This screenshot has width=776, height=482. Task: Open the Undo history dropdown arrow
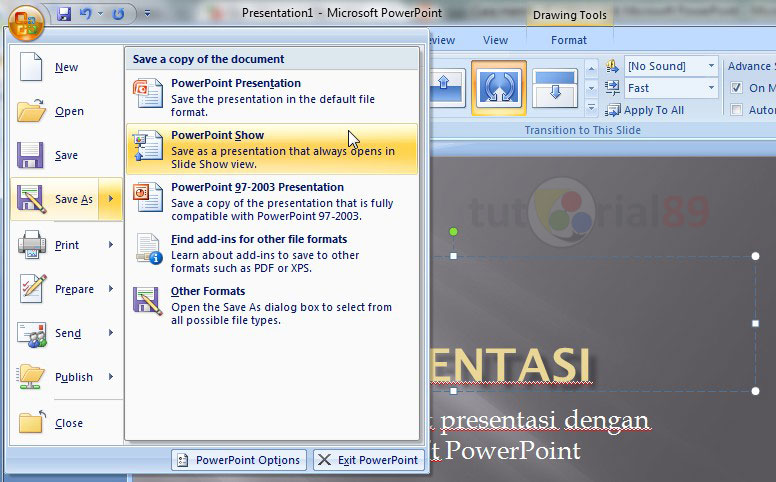(100, 14)
